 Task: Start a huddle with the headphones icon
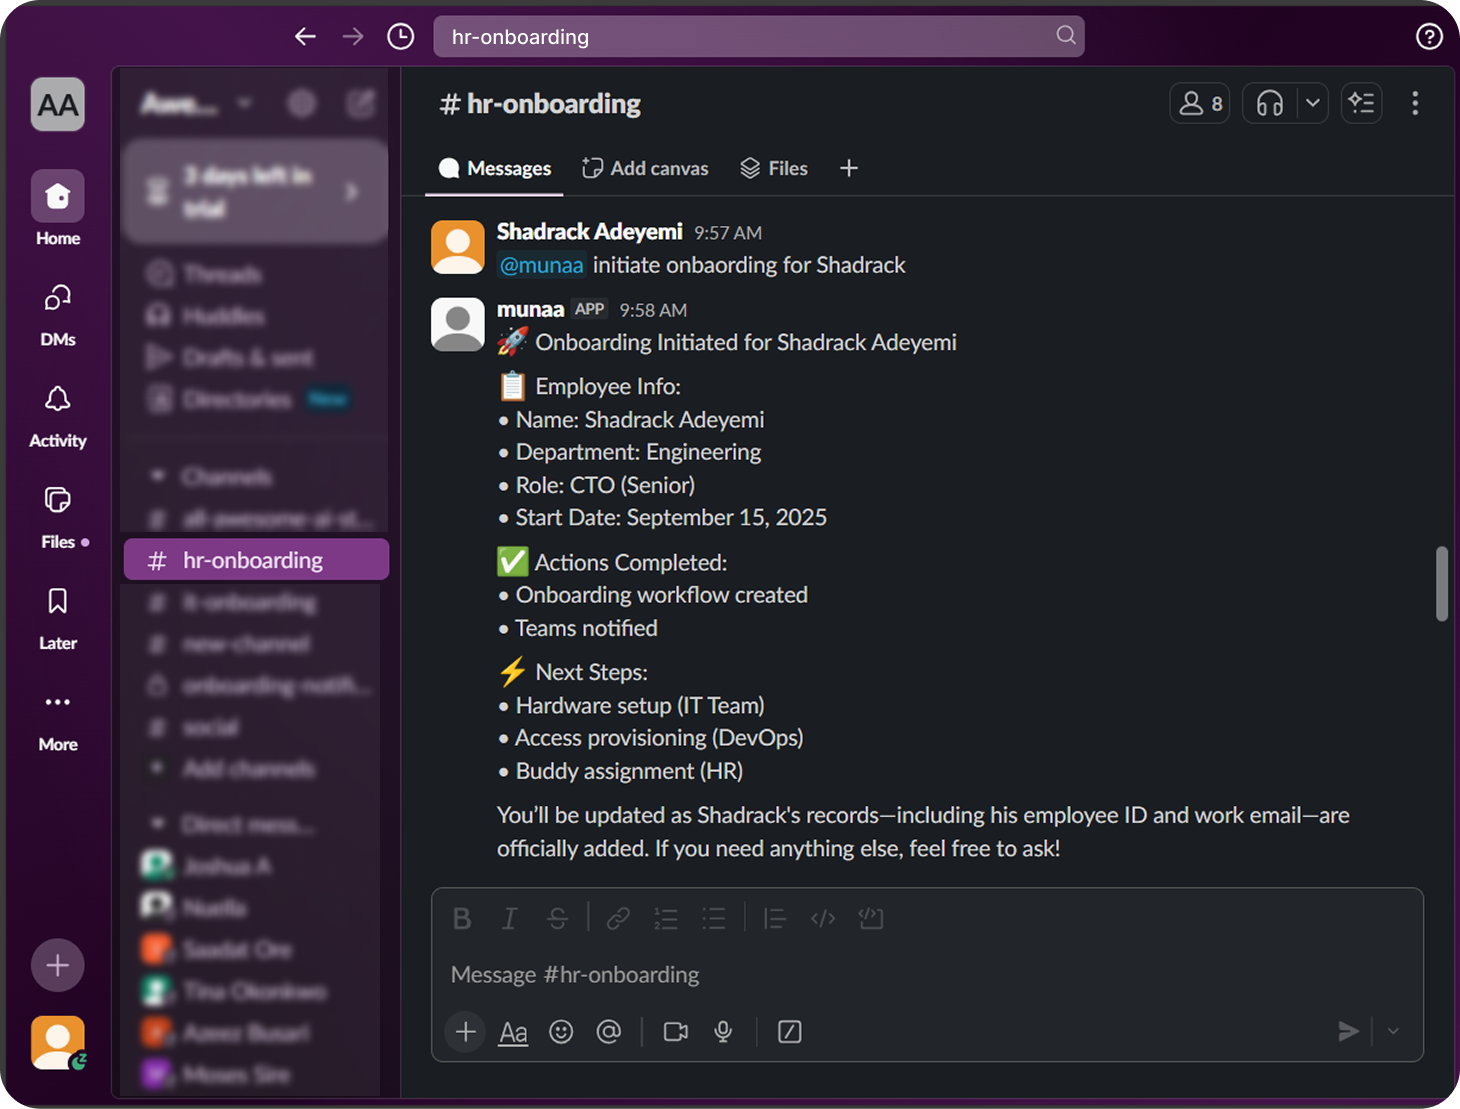(x=1270, y=103)
